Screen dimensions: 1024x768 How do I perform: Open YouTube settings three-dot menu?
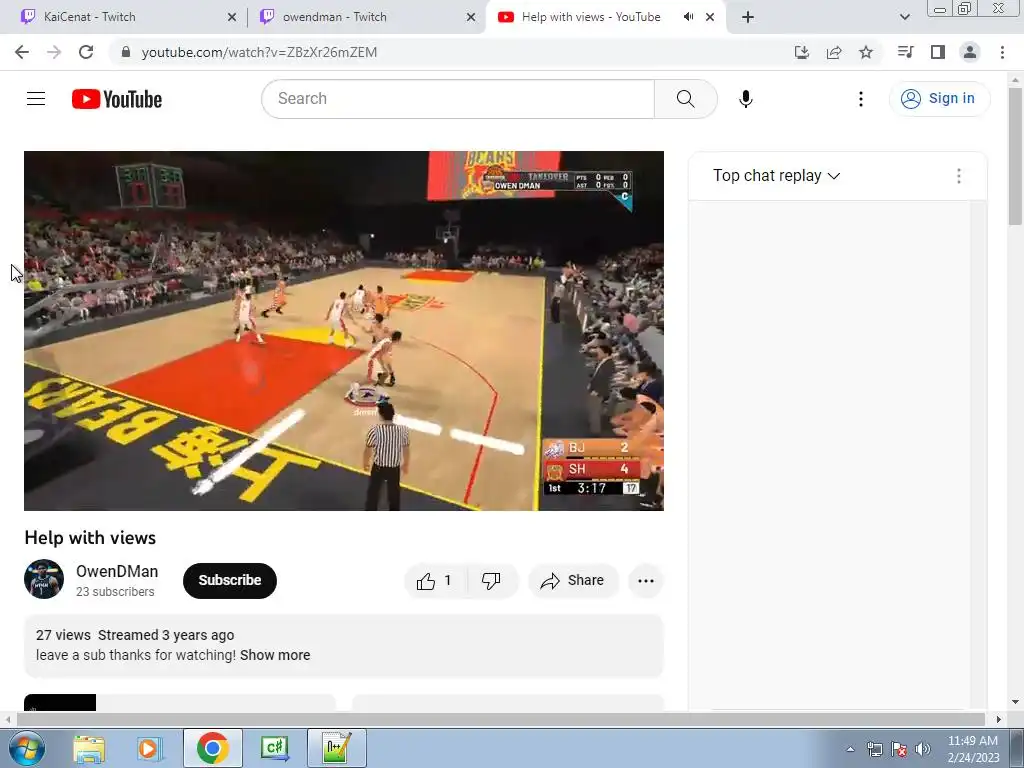(861, 99)
